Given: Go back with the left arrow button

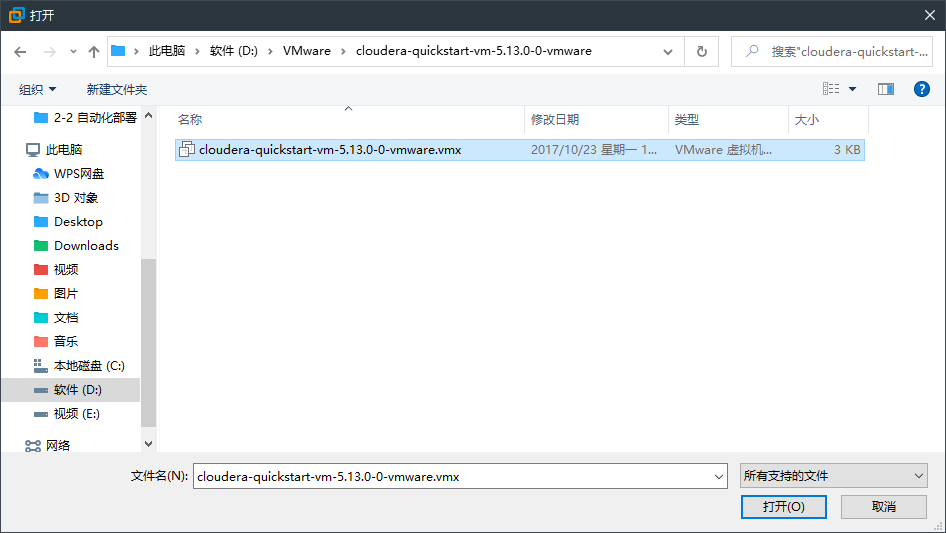Looking at the screenshot, I should (x=20, y=52).
